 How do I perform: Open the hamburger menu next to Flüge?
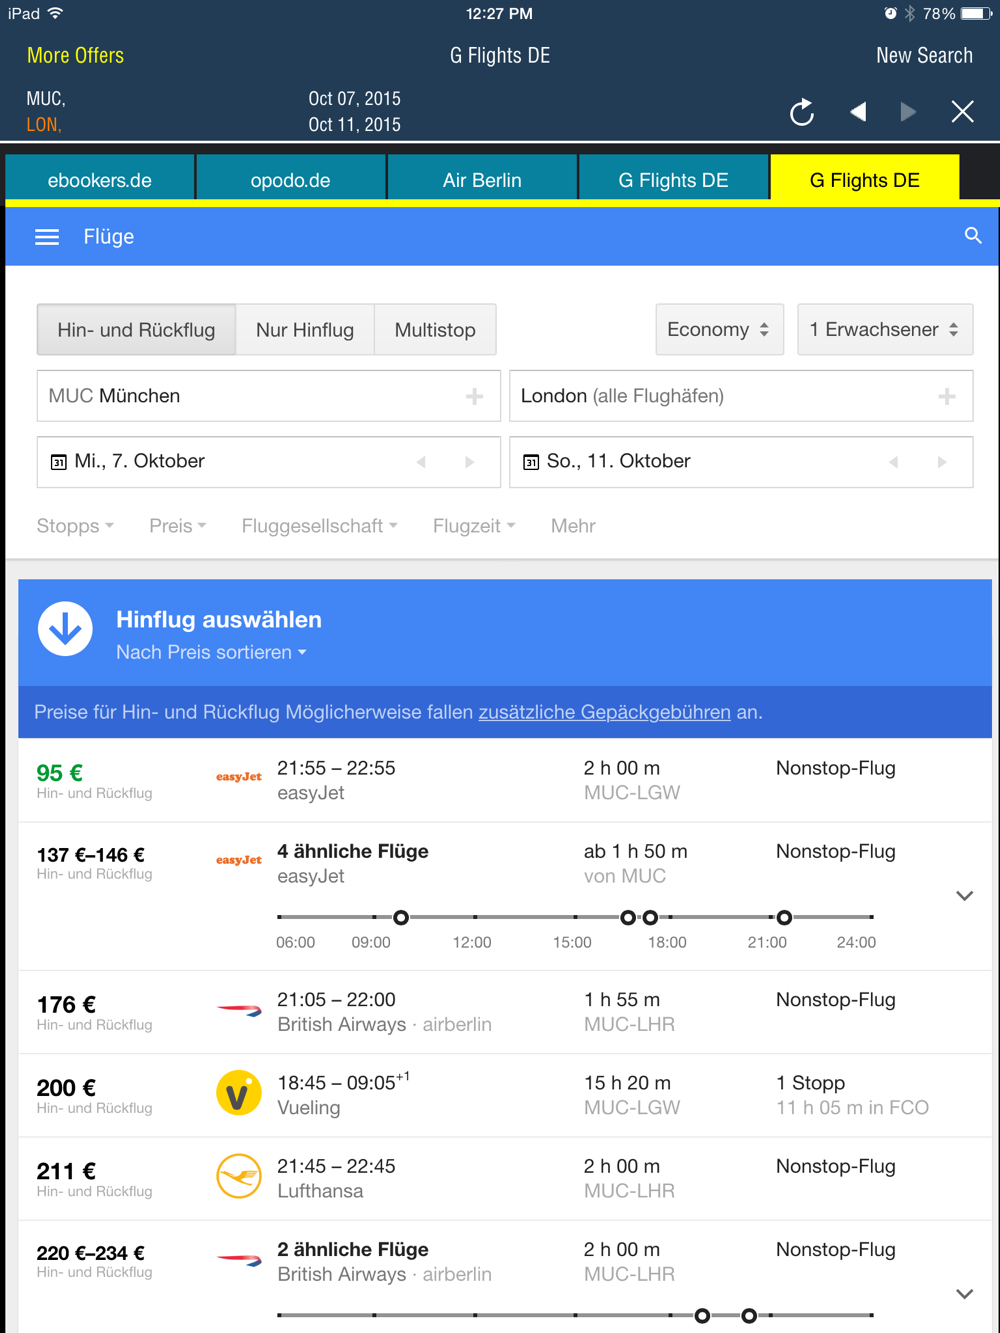[x=47, y=237]
